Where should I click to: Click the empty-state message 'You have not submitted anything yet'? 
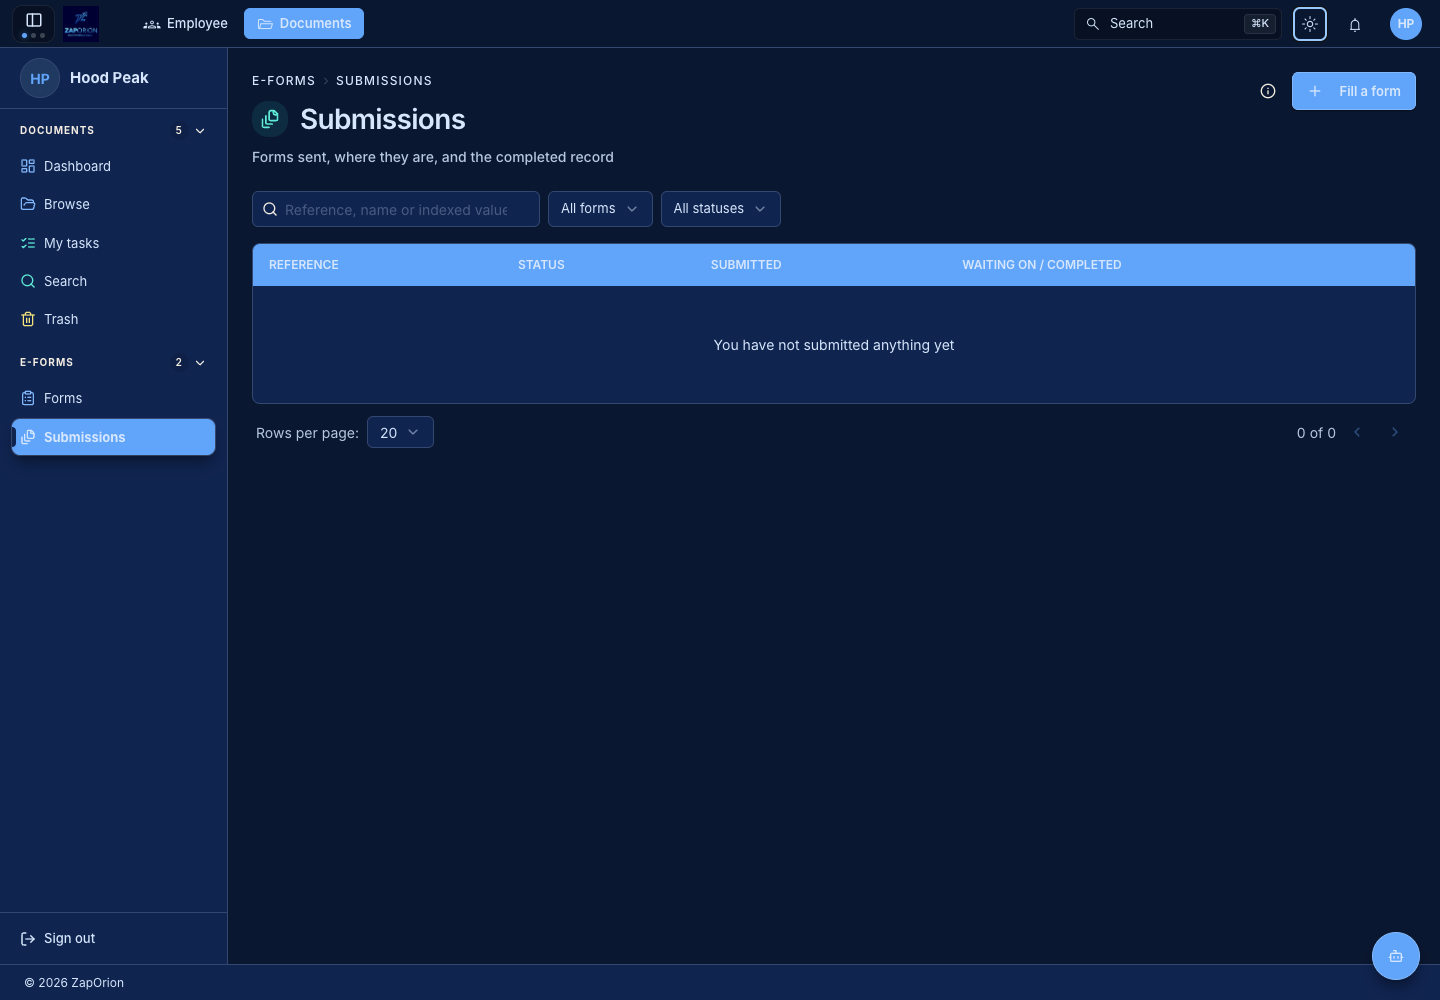[x=834, y=345]
